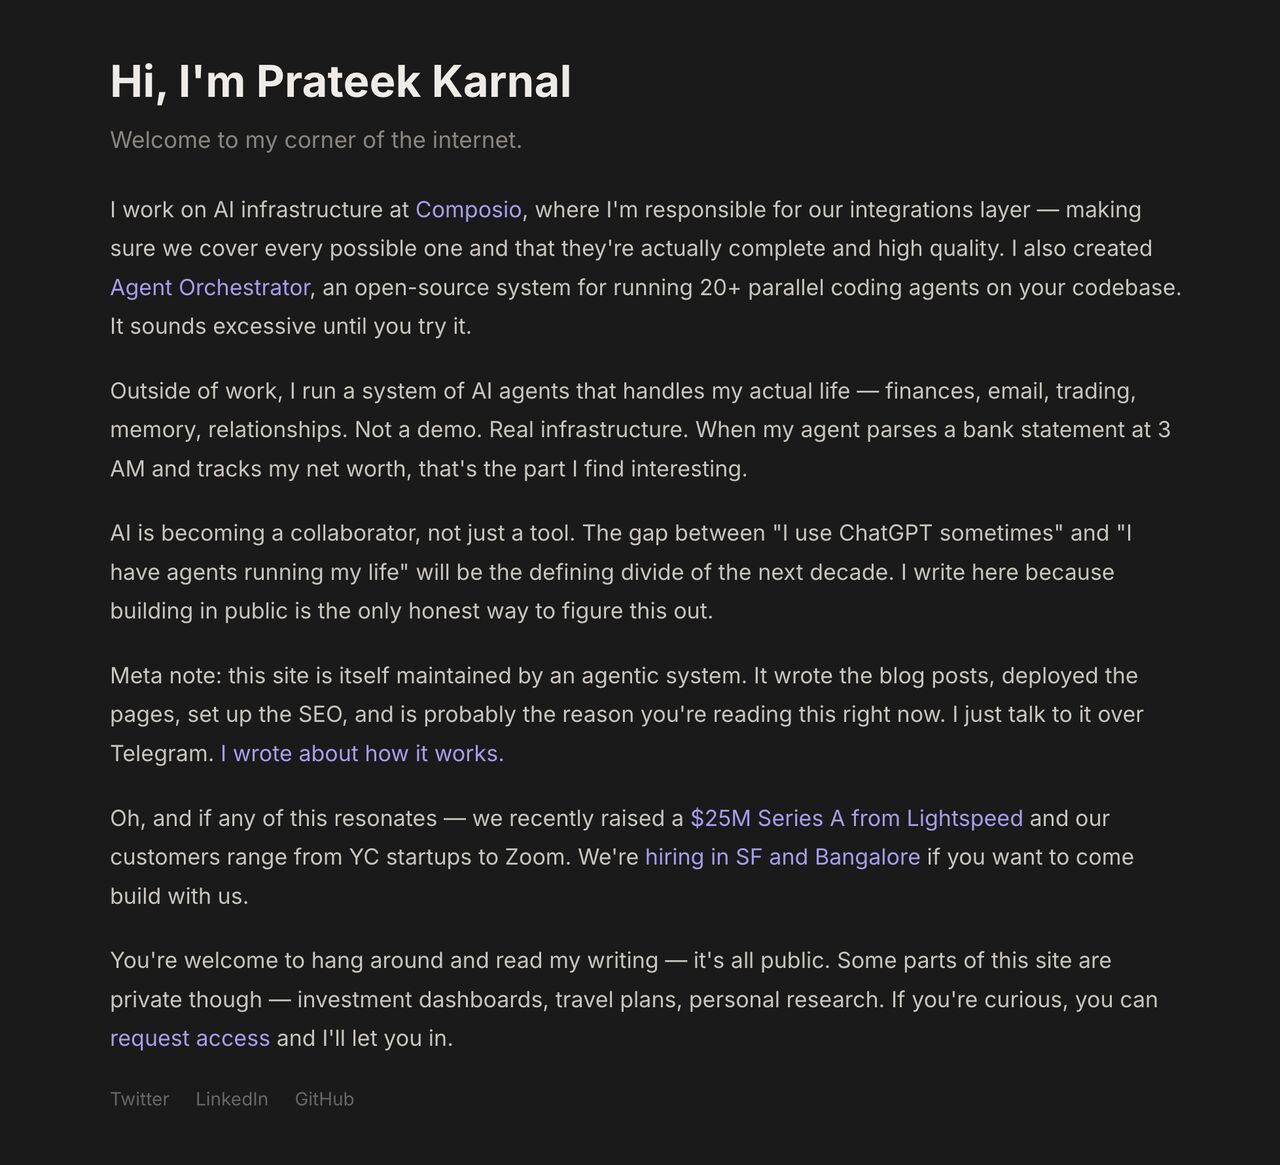Visit the $25M Series A from Lightspeed link

point(857,819)
